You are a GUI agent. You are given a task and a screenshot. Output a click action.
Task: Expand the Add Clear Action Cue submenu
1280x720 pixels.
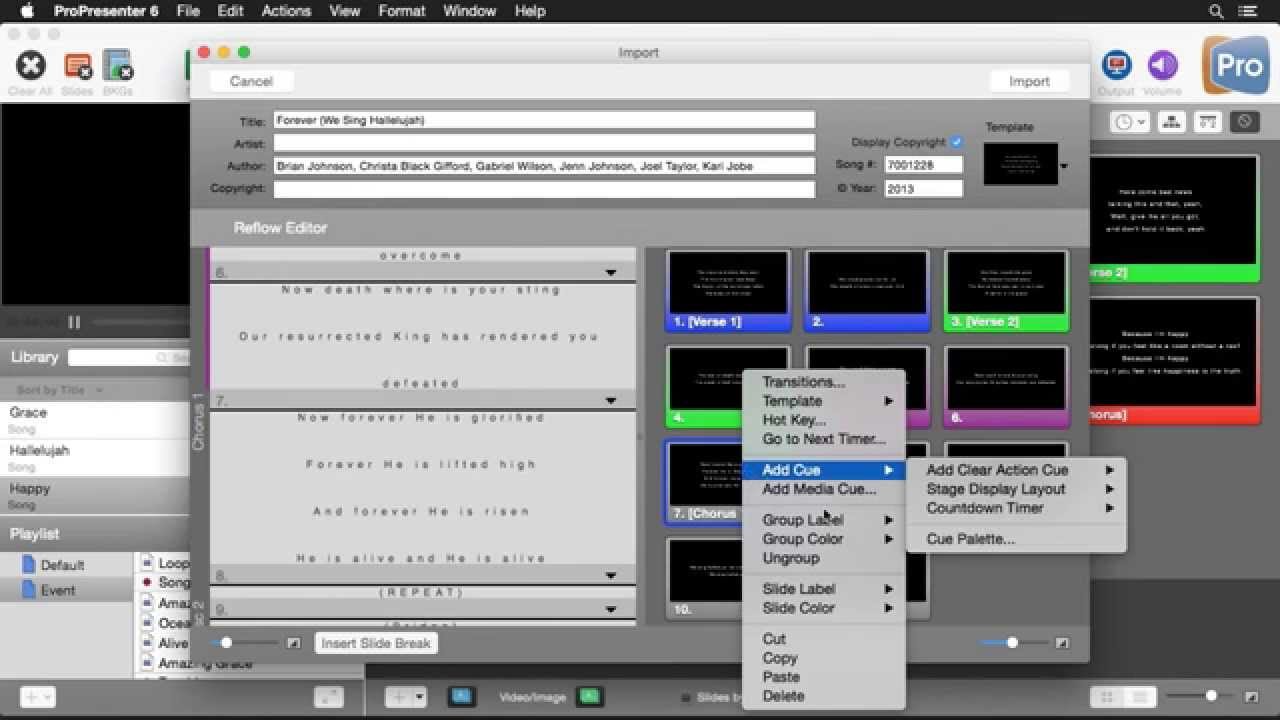pos(1016,470)
